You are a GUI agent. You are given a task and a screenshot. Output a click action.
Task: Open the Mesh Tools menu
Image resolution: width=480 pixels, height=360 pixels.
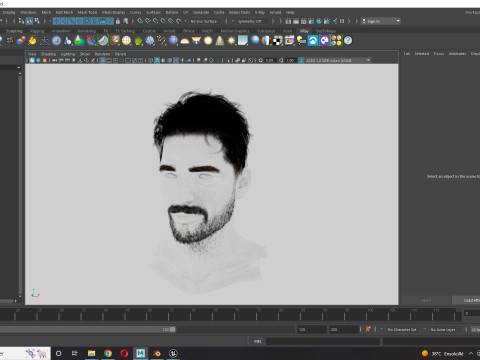pyautogui.click(x=87, y=12)
